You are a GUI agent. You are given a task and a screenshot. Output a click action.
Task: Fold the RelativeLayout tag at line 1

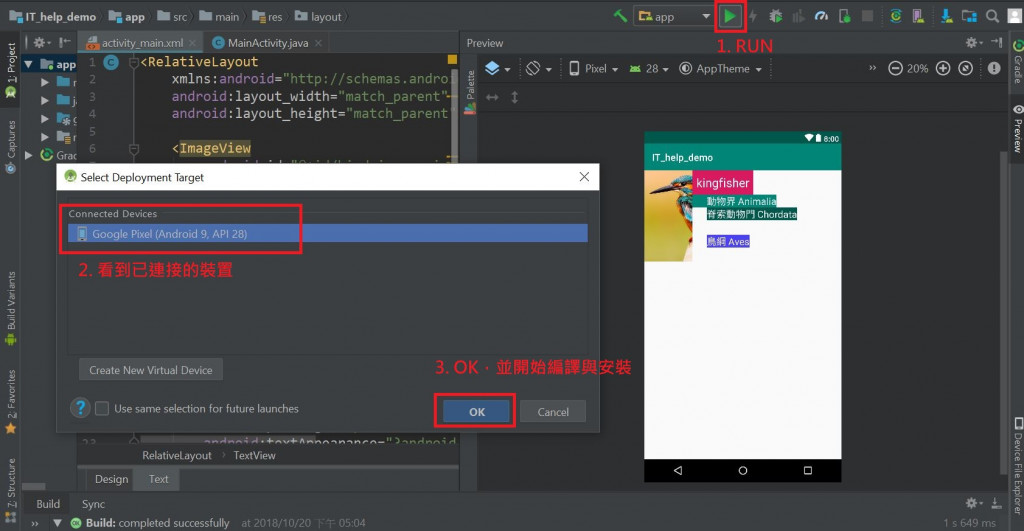coord(134,62)
